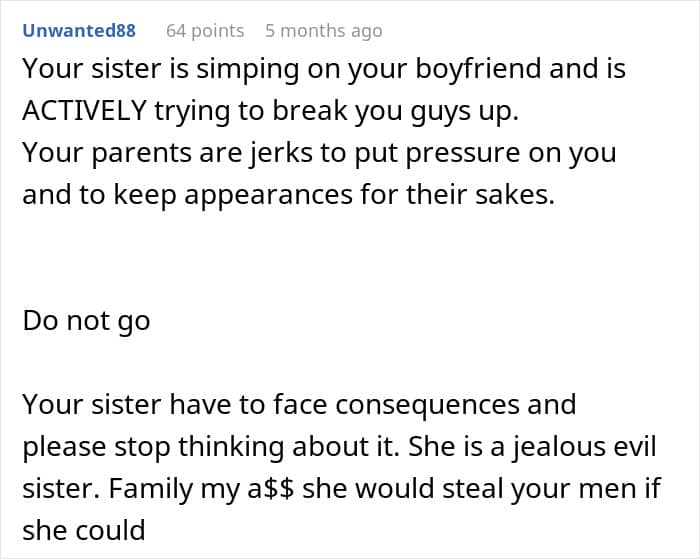Click the phrase 'jealous evil' in the comment
This screenshot has height=559, width=700.
584,447
